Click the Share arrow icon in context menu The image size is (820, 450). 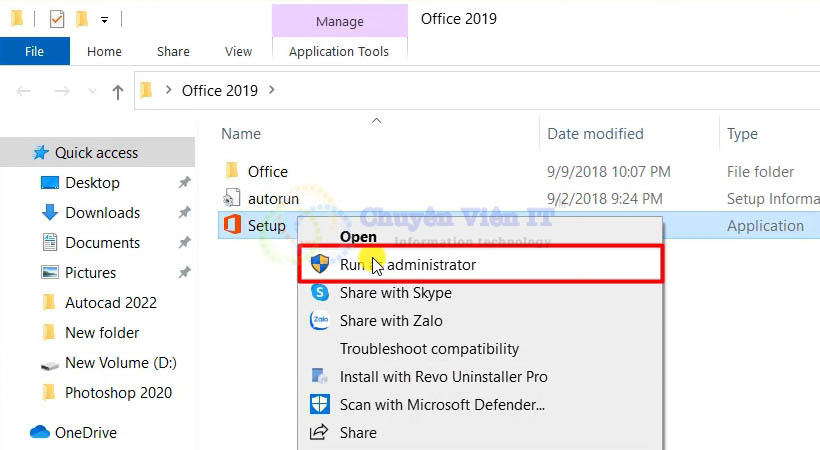click(320, 433)
